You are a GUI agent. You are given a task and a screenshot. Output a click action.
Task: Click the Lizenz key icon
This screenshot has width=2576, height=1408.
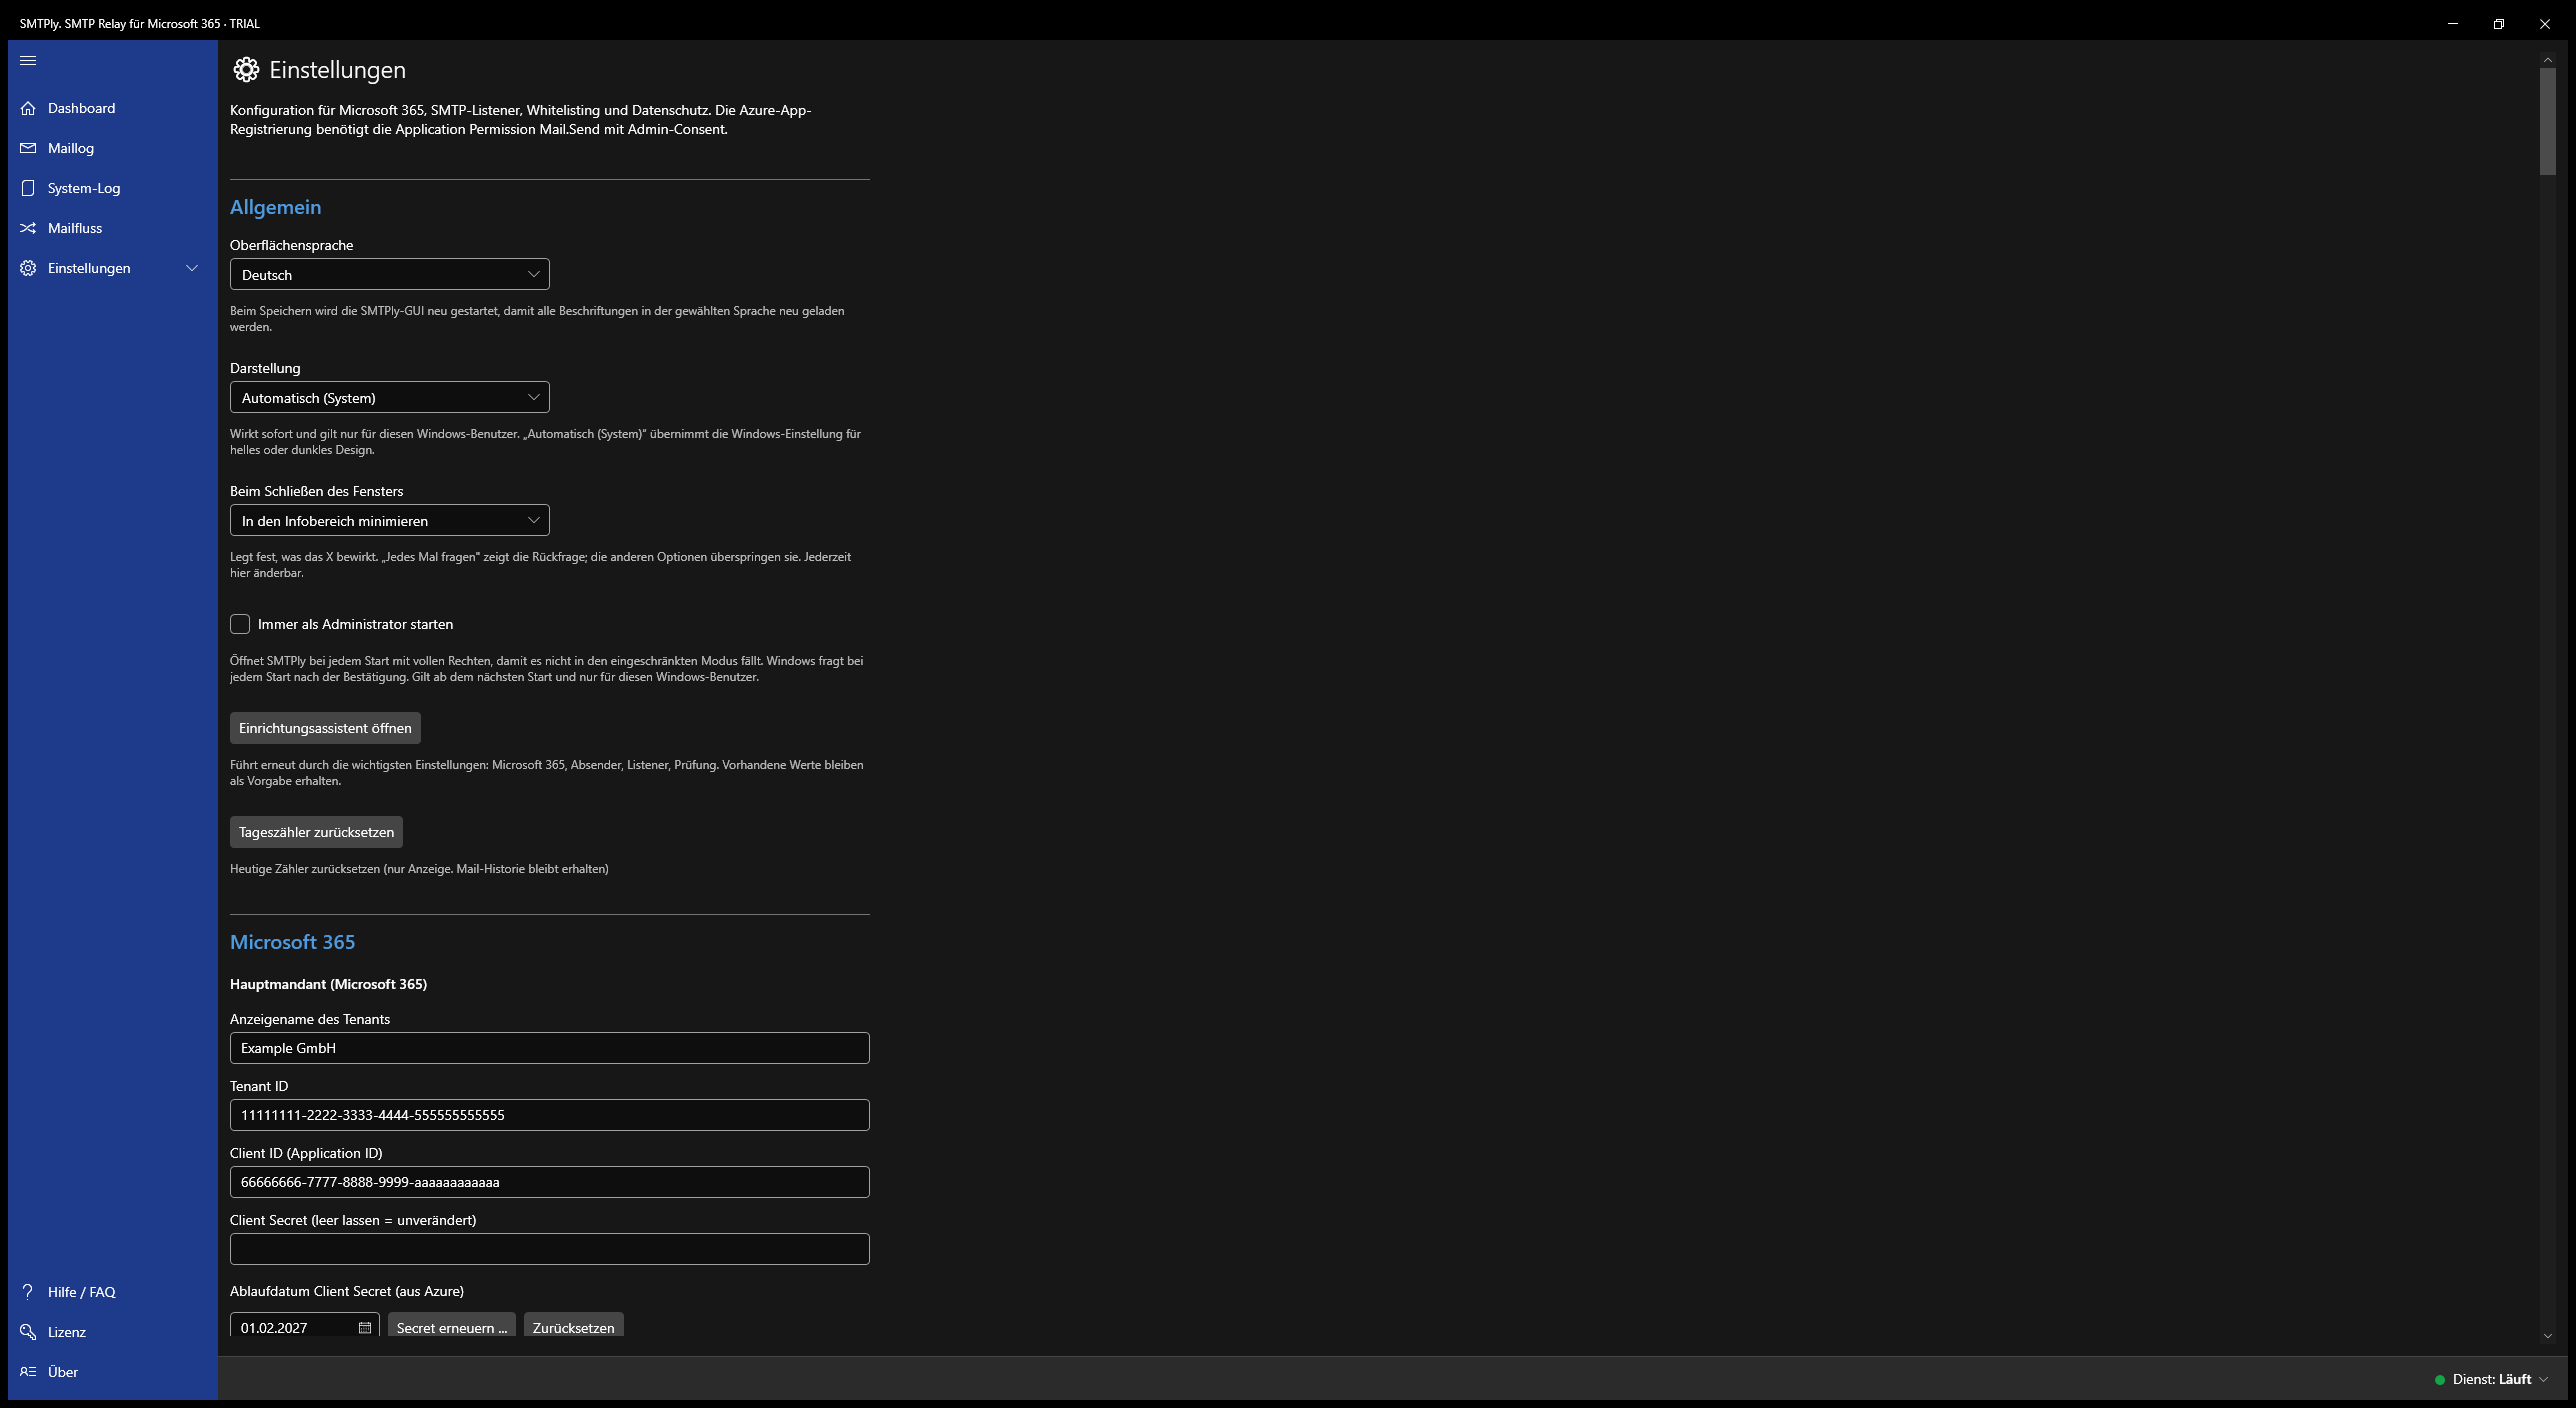28,1331
